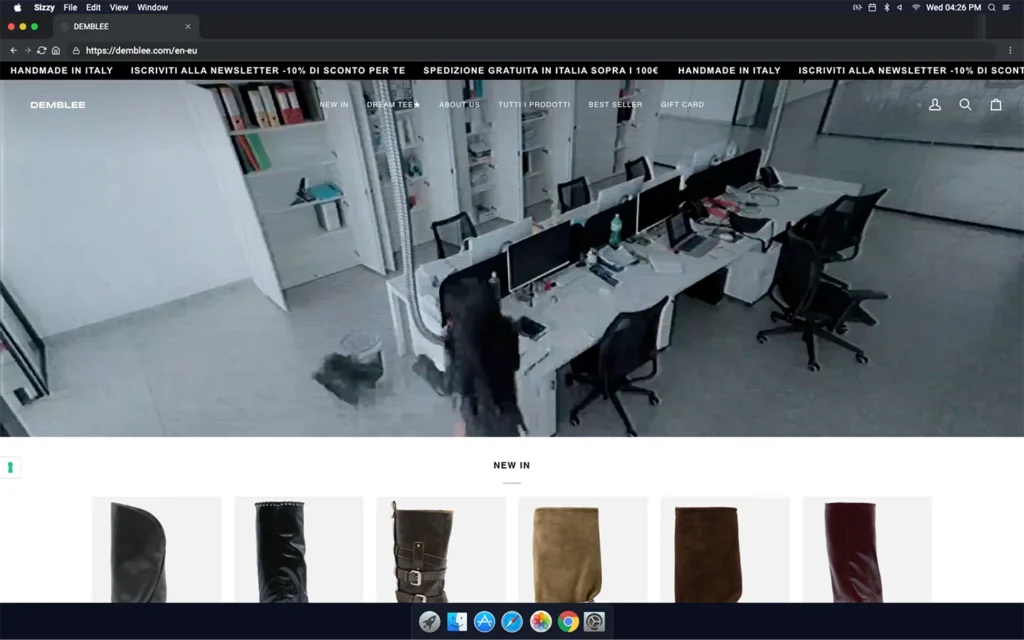Open the account login icon
The image size is (1024, 640).
[935, 104]
